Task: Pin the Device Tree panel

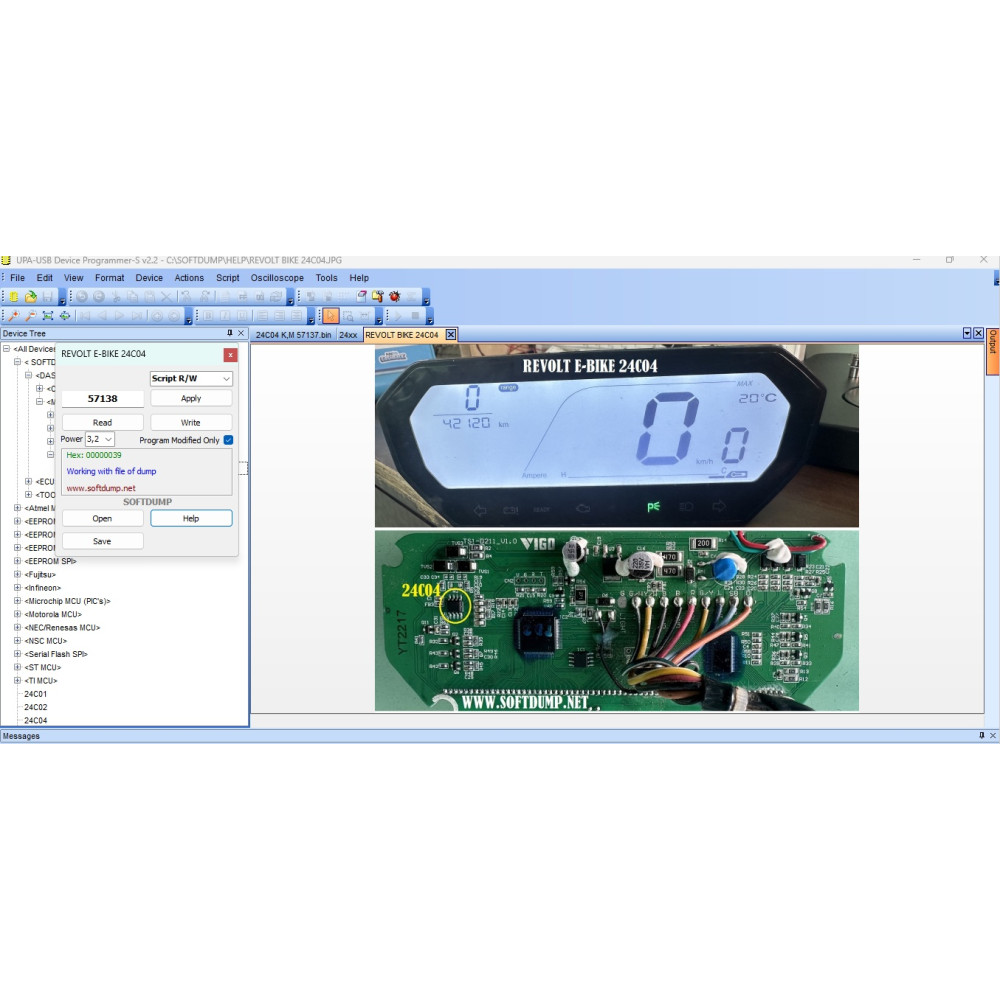Action: 230,333
